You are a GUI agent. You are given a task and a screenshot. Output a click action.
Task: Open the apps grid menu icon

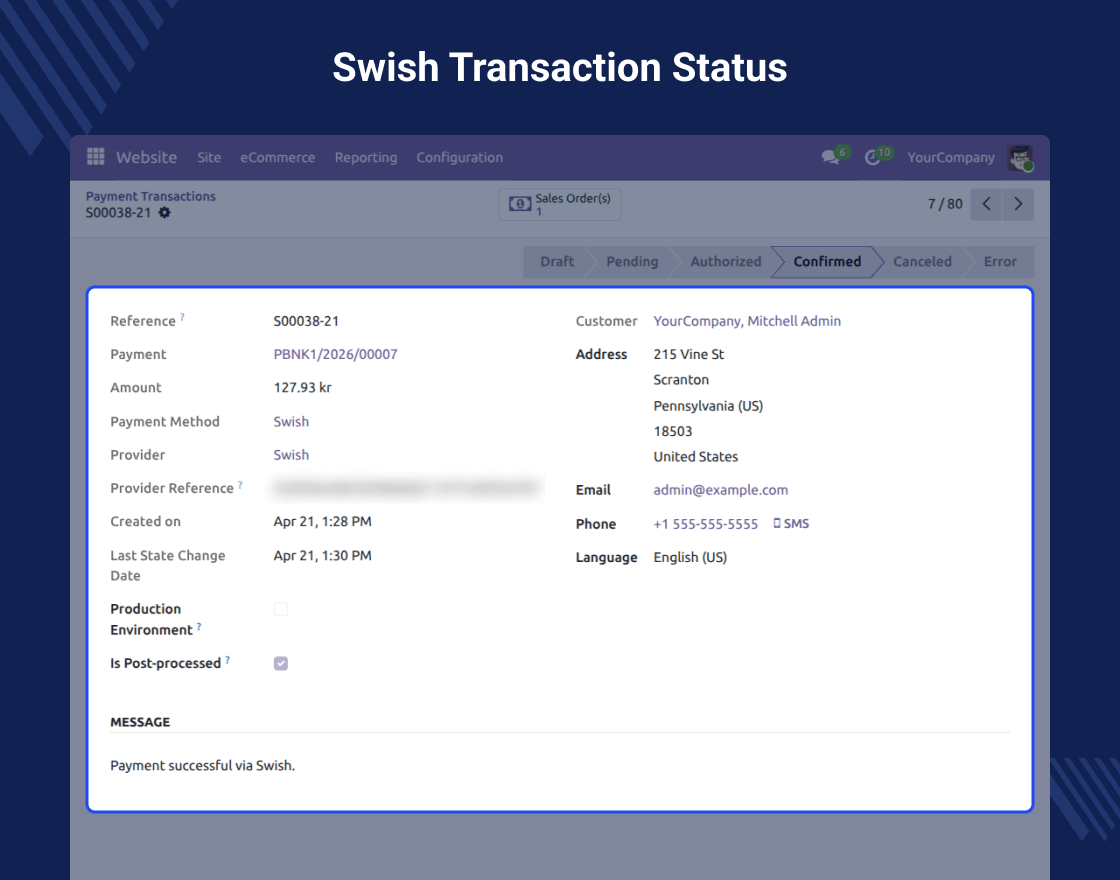pyautogui.click(x=96, y=156)
